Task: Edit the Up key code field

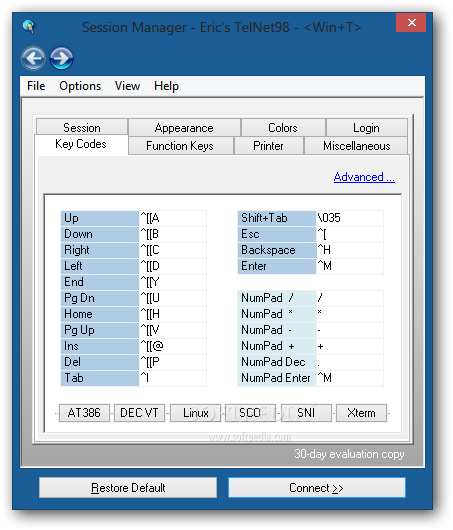Action: pos(173,218)
